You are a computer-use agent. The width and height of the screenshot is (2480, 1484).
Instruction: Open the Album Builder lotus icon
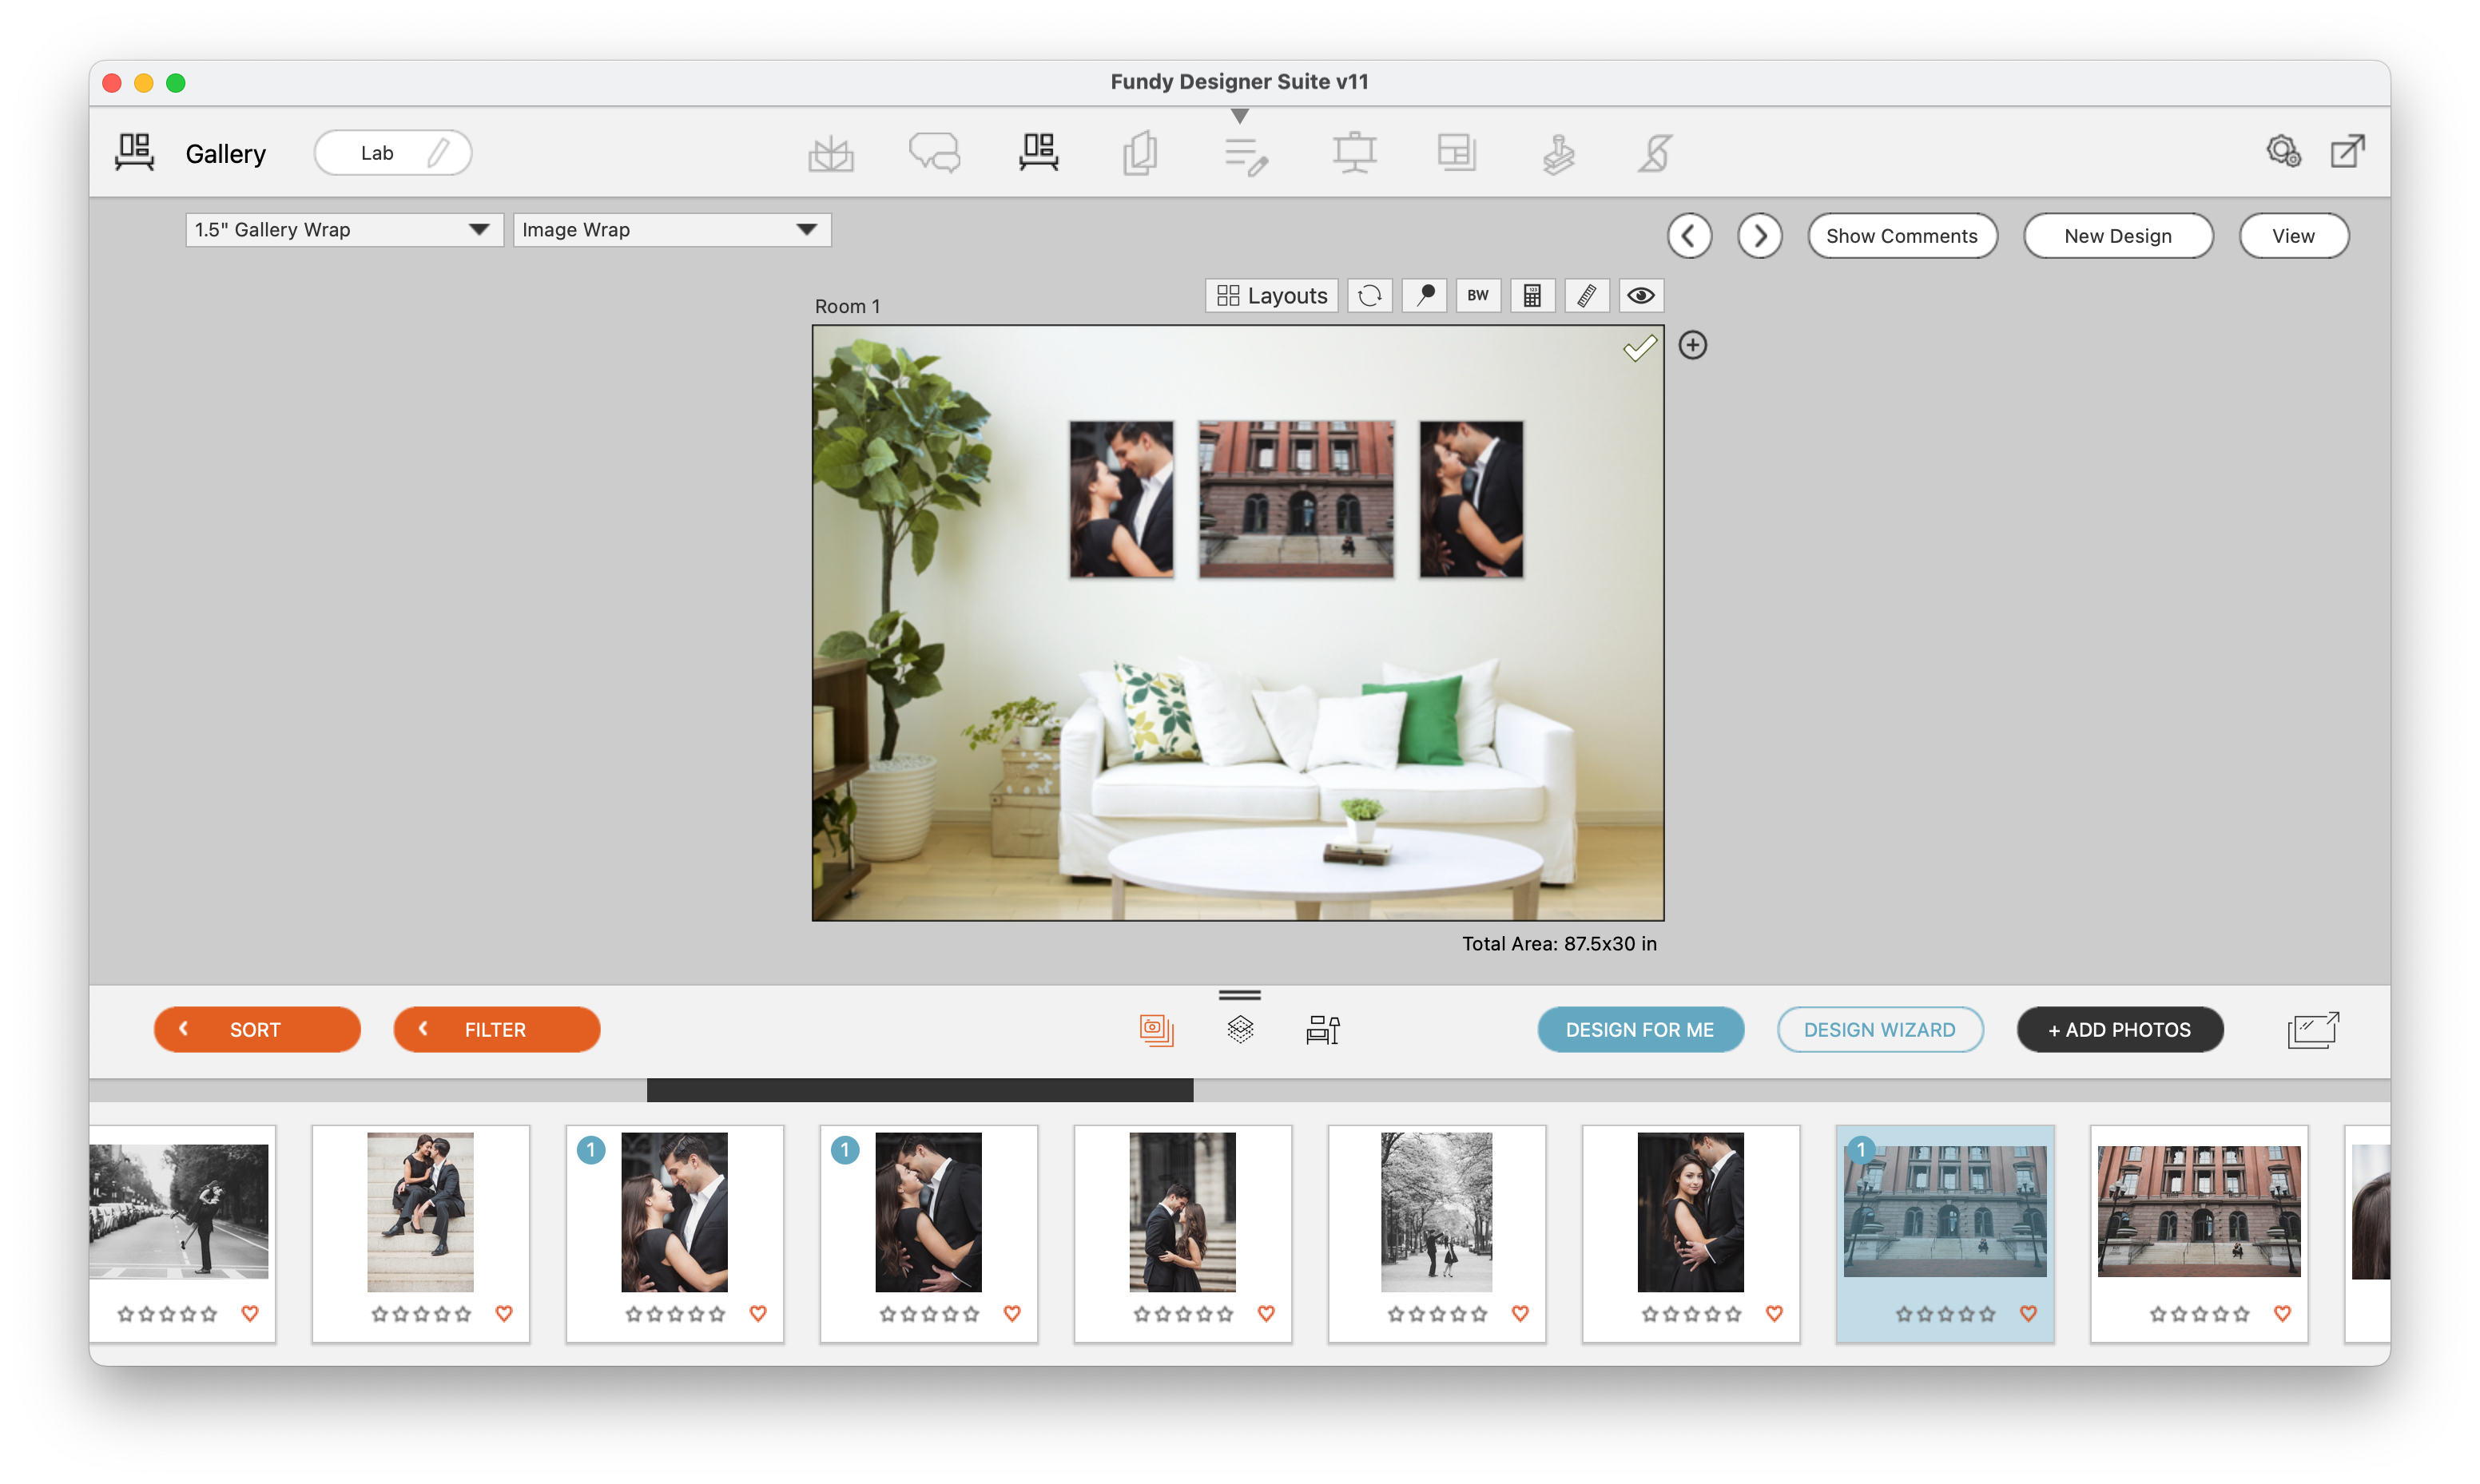click(x=830, y=153)
